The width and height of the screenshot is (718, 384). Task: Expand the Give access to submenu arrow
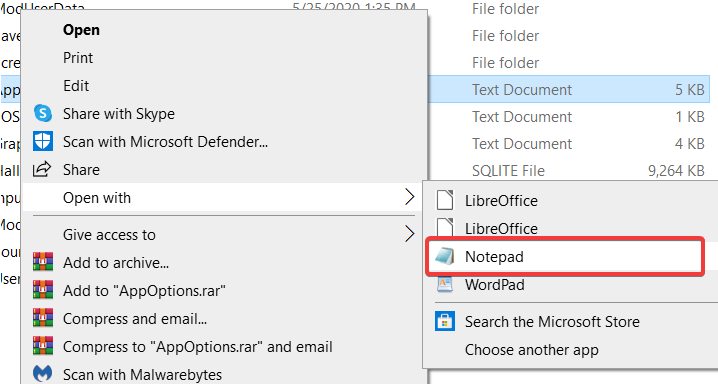pos(409,234)
